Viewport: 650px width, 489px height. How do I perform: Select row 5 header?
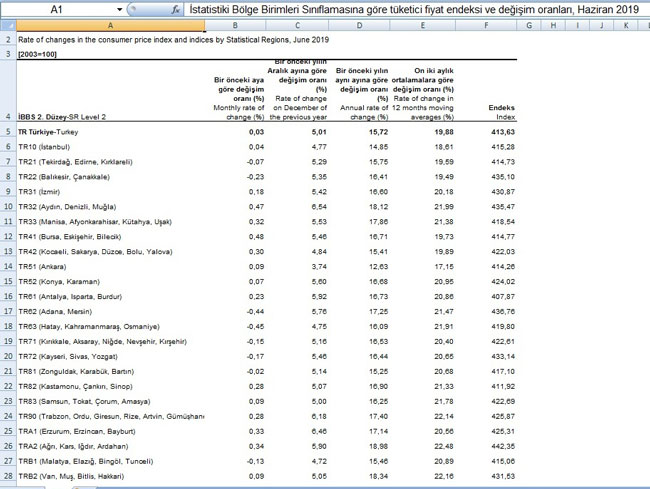(8, 132)
